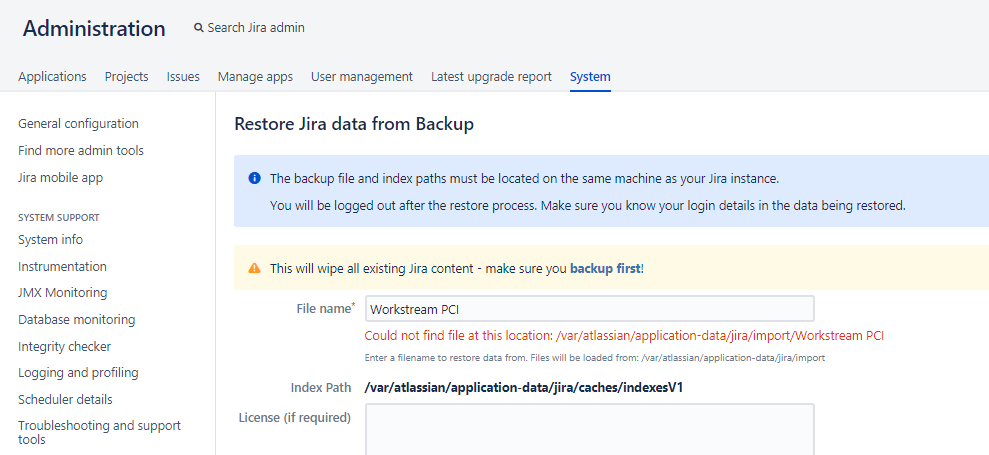The image size is (989, 455).
Task: Open General configuration in the sidebar
Action: [78, 124]
